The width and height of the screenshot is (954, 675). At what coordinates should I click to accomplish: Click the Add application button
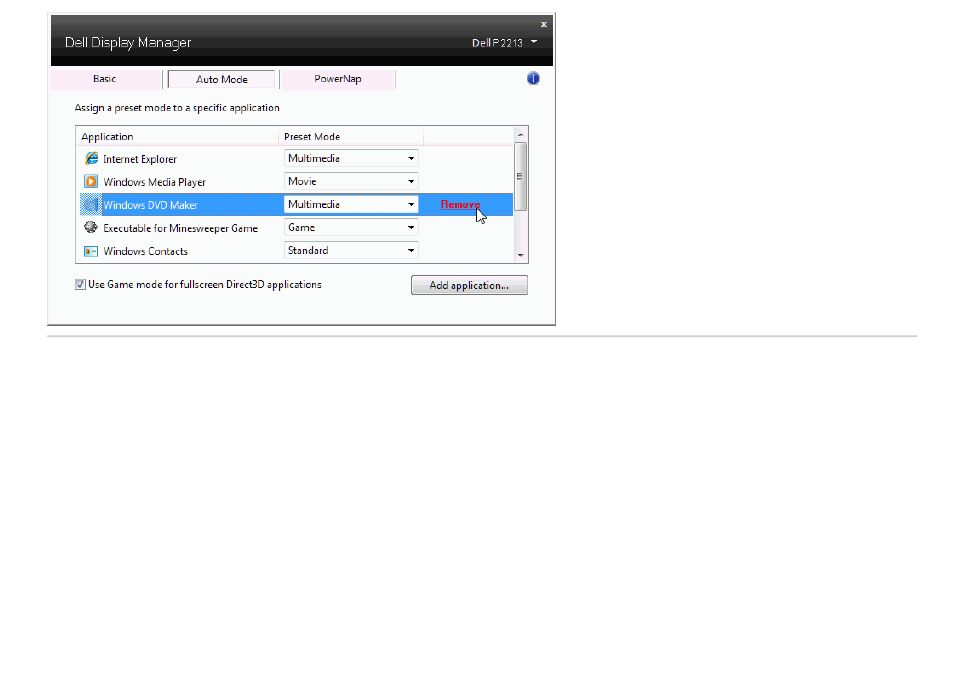[x=469, y=285]
